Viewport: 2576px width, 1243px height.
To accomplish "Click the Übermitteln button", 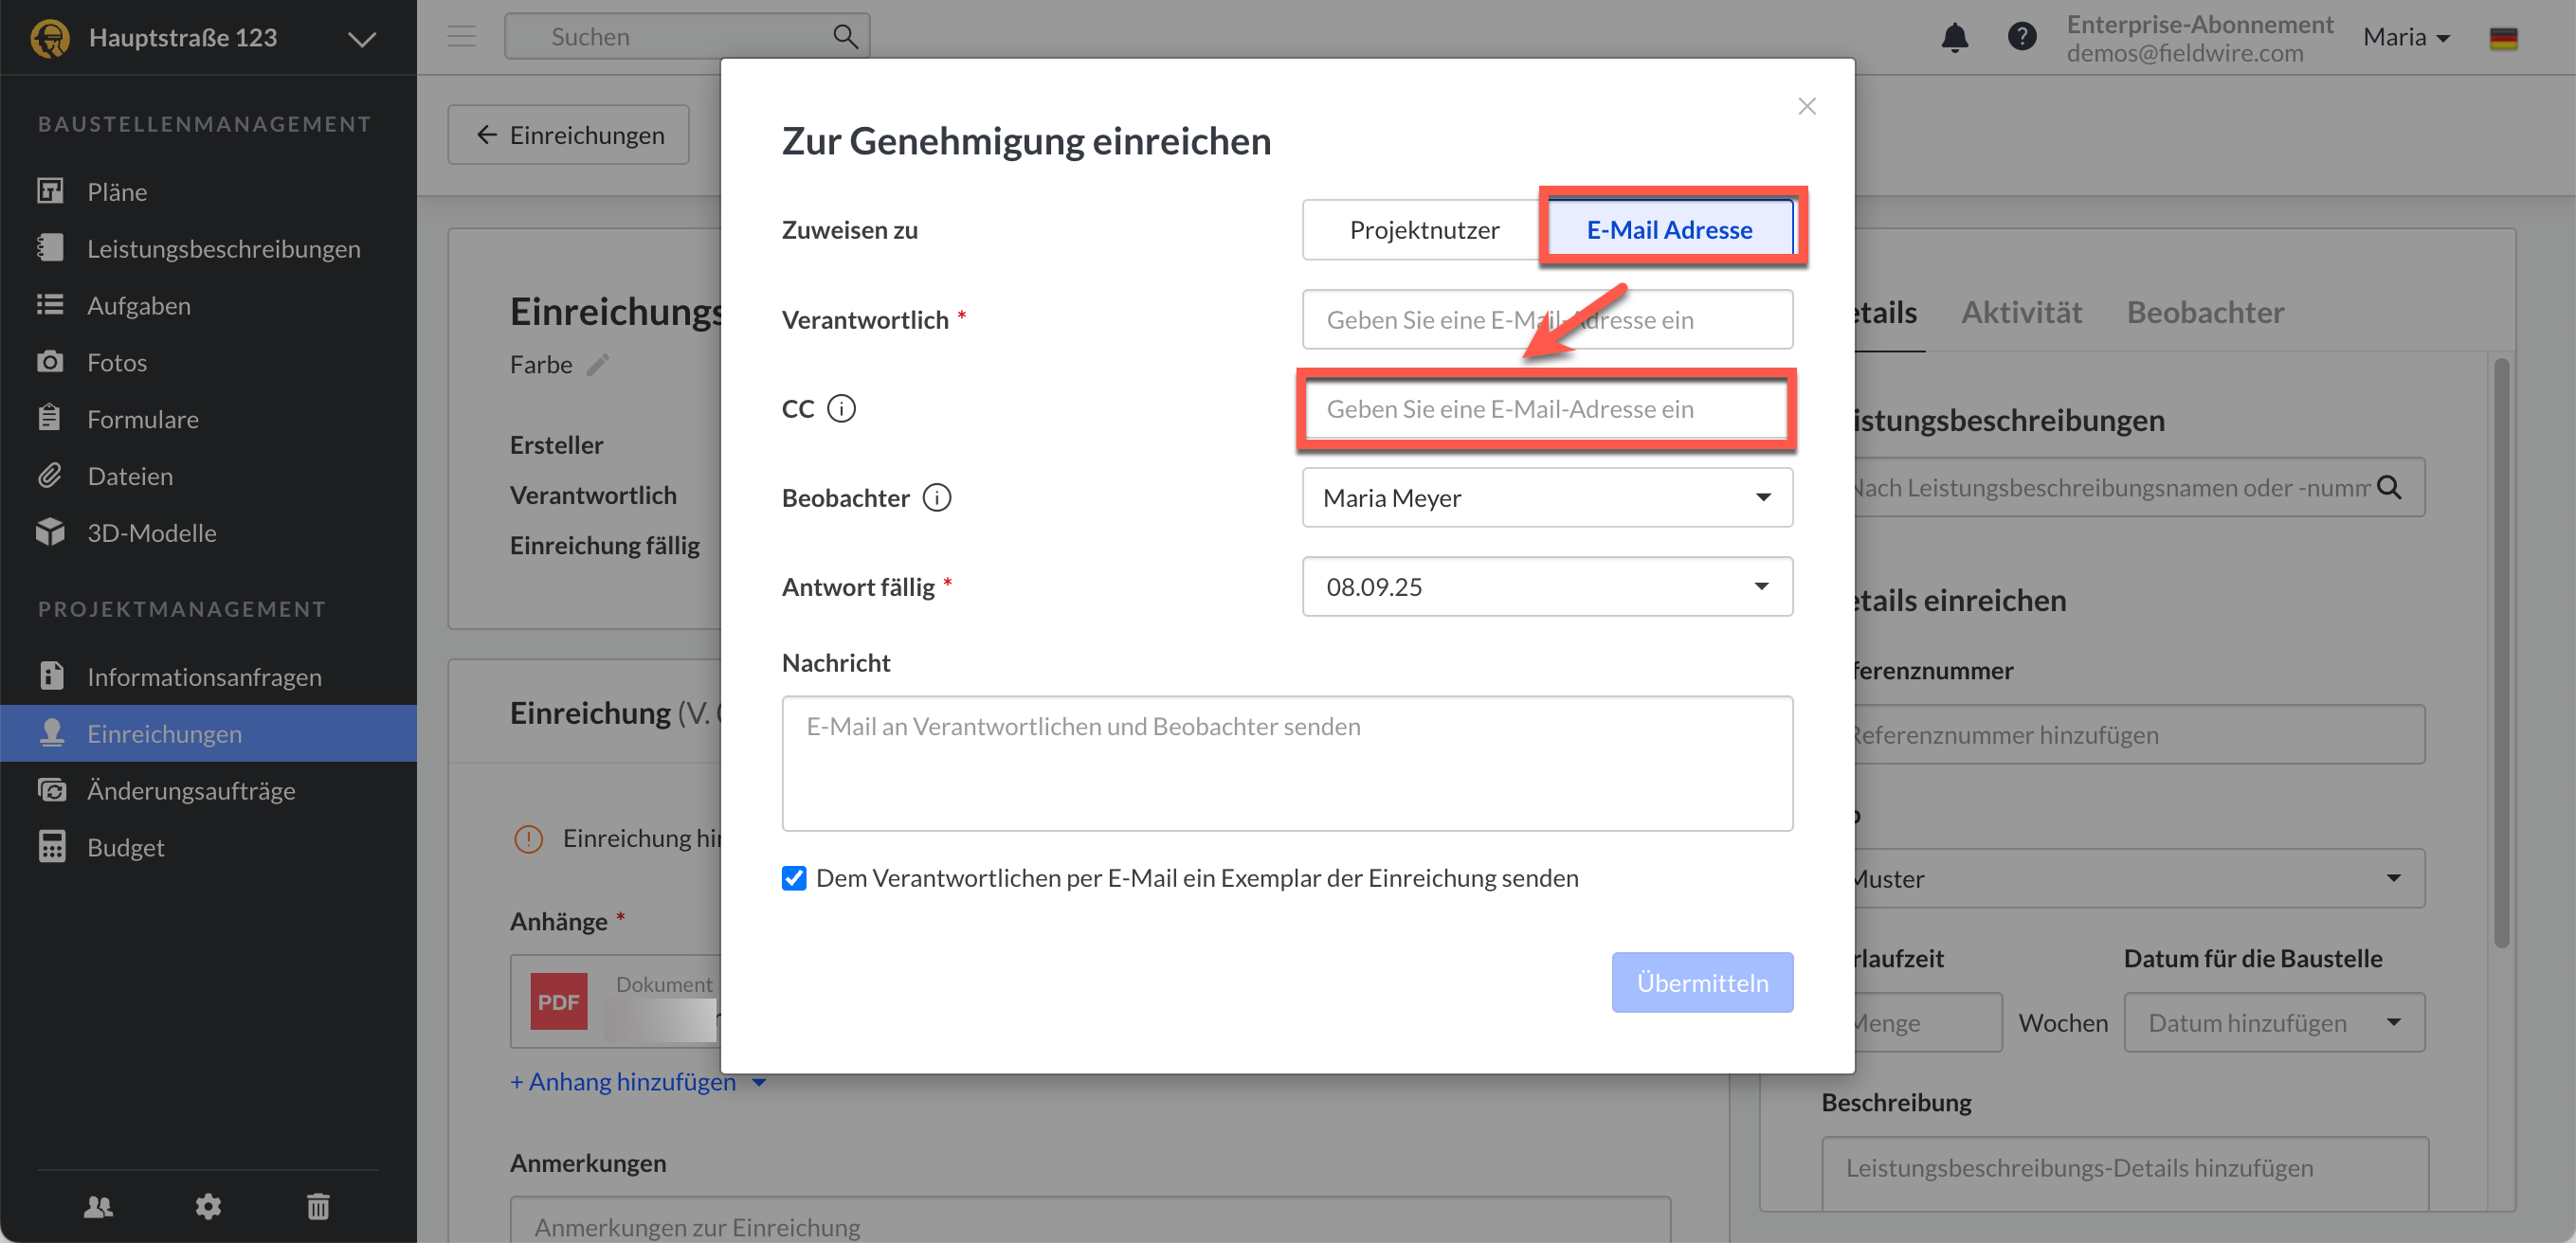I will [1701, 982].
